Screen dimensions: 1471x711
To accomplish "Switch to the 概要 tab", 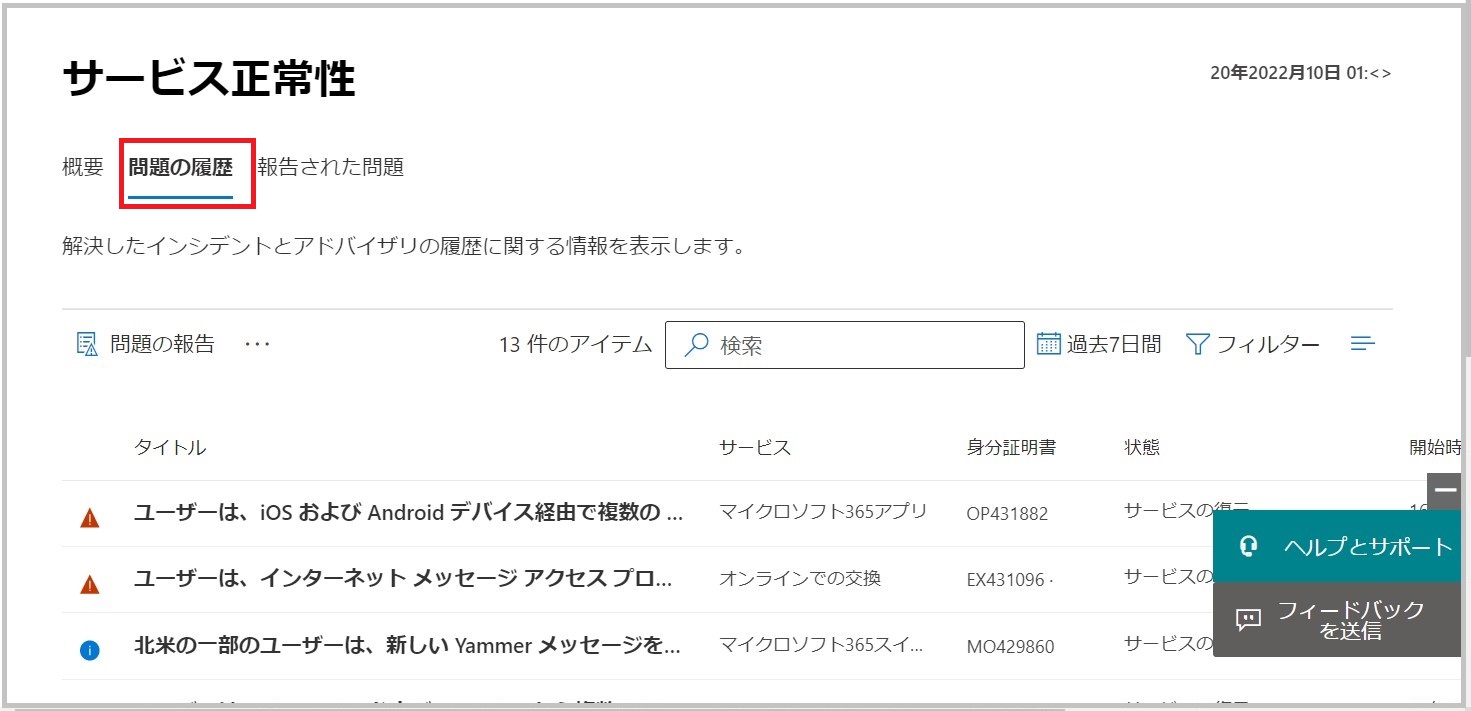I will point(83,167).
